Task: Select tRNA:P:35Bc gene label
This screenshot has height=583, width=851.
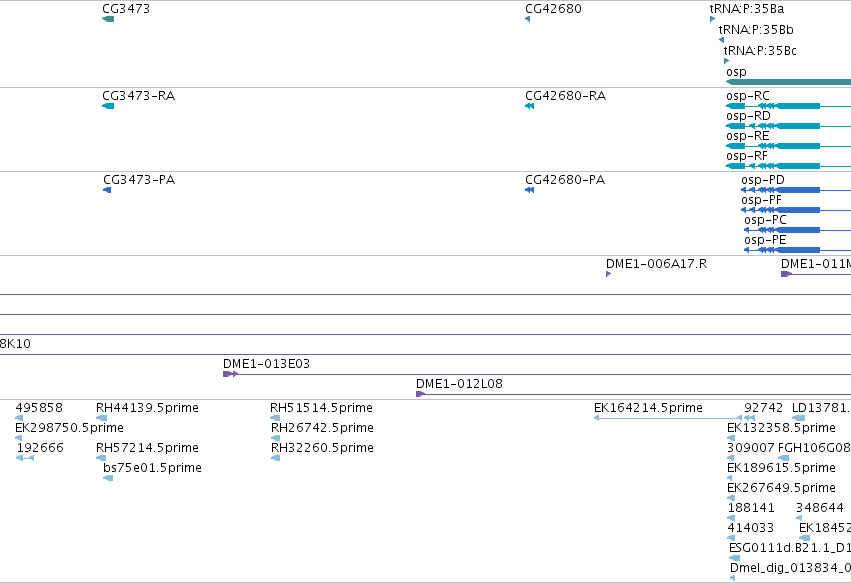Action: 760,50
